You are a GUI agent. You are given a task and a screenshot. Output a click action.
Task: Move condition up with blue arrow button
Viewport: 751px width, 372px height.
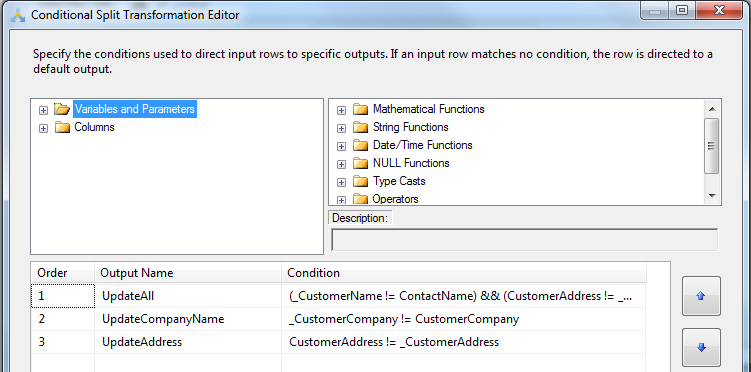pos(701,296)
